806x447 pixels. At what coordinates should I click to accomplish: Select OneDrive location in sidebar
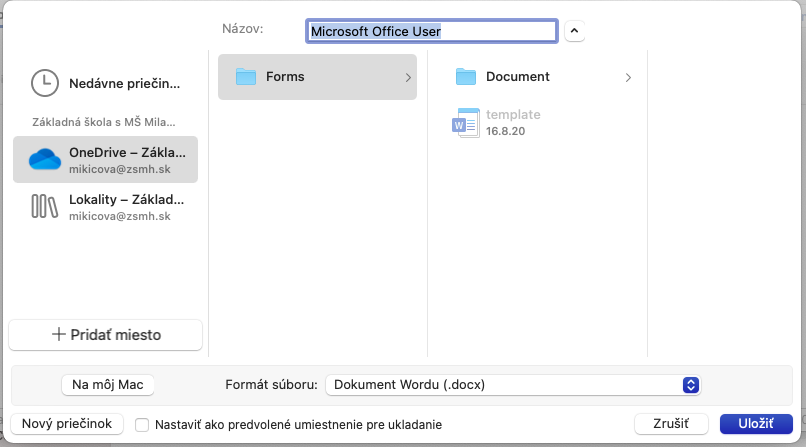[126, 160]
